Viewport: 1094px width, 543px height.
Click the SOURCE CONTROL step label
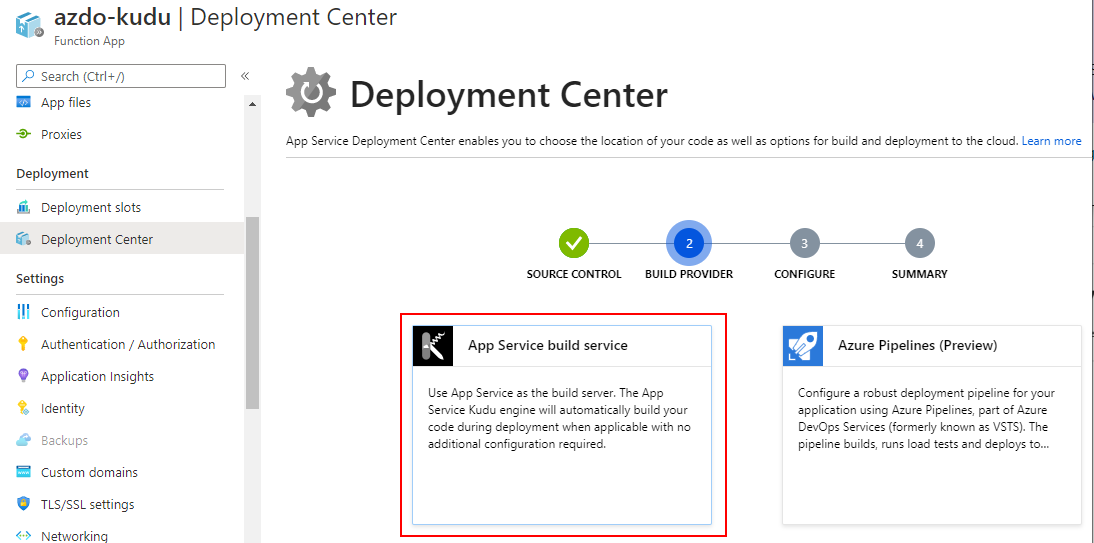point(574,274)
